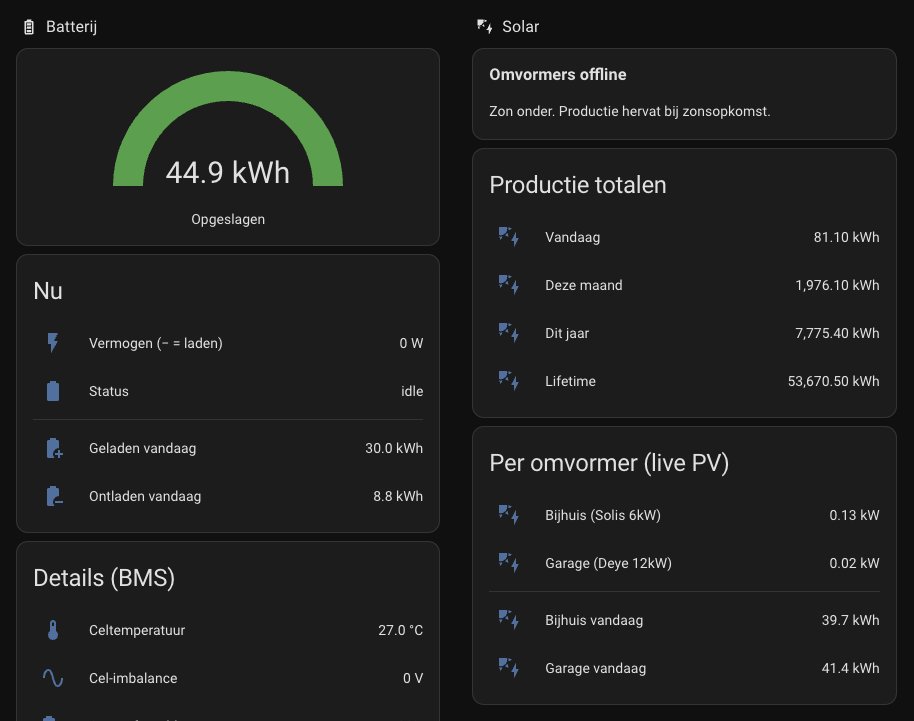The width and height of the screenshot is (914, 721).
Task: Click the Opgeslagen label under the gauge
Action: click(x=228, y=219)
